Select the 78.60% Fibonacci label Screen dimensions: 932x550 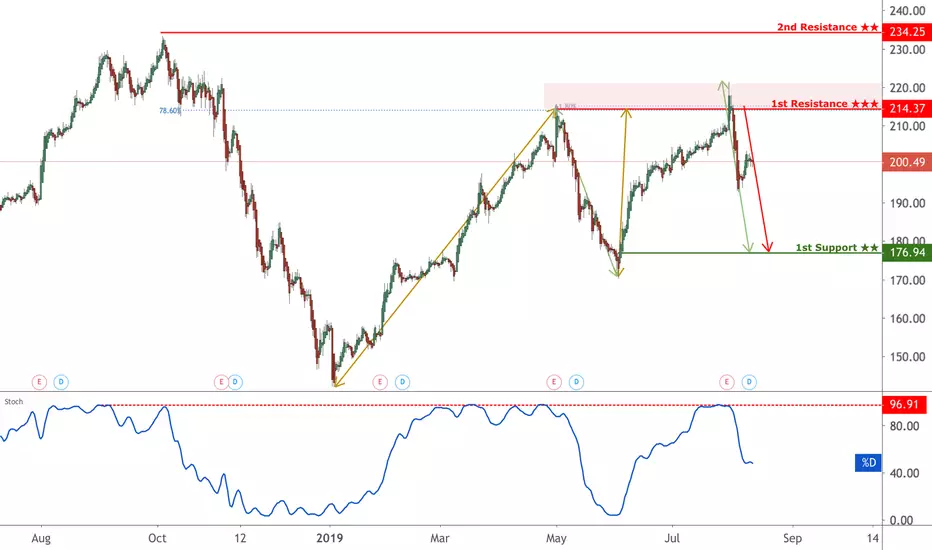(169, 110)
